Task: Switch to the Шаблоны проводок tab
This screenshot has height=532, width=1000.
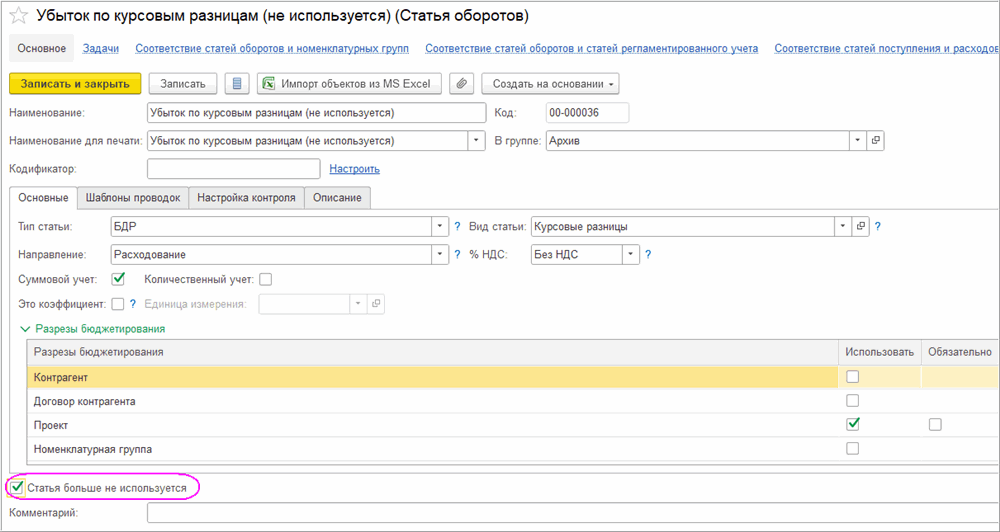Action: pos(132,198)
